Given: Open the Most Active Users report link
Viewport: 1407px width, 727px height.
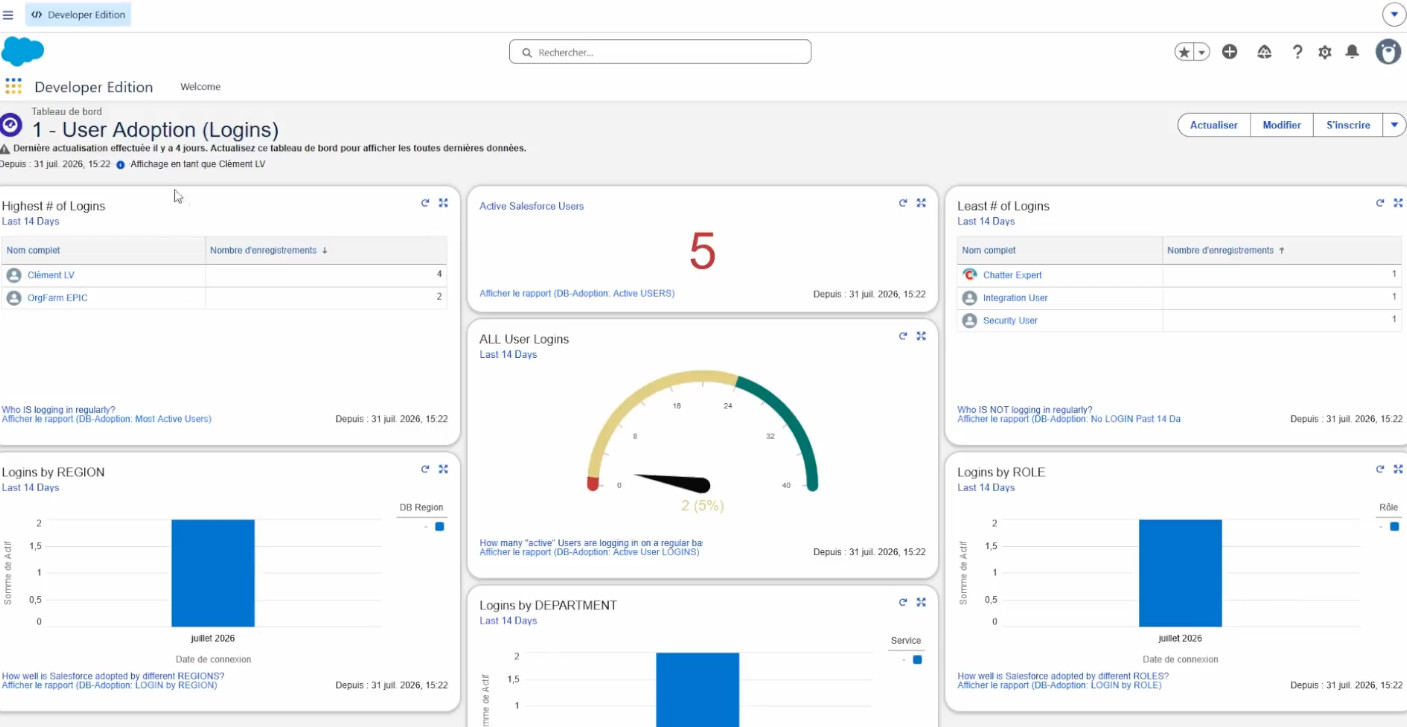Looking at the screenshot, I should coord(107,419).
